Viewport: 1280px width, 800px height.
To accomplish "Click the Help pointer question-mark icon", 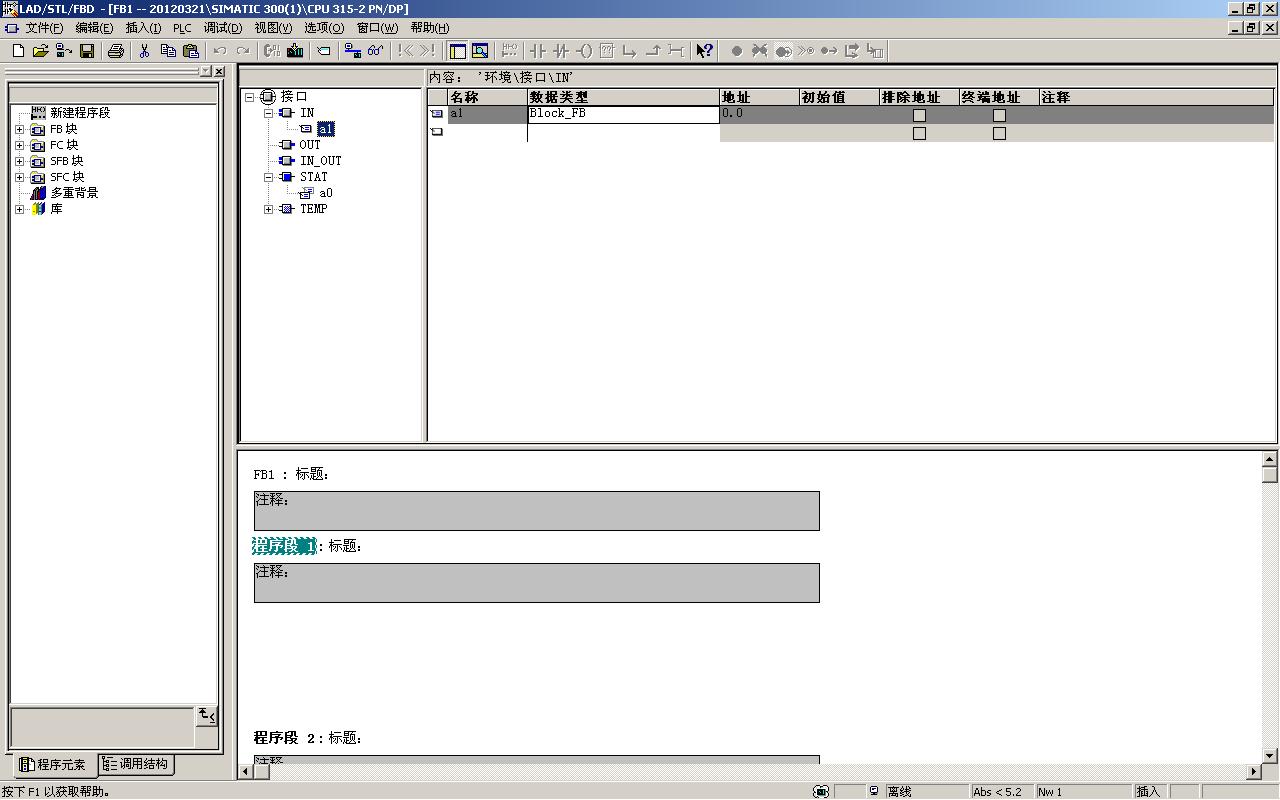I will [705, 51].
